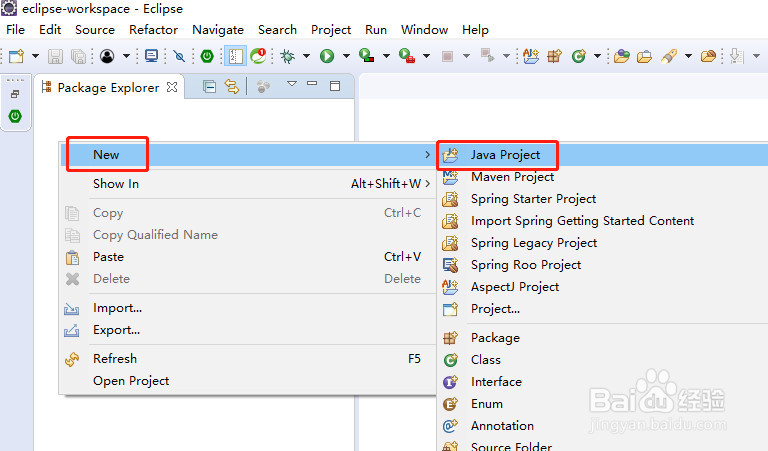Toggle Link with Editor in Package Explorer
768x451 pixels.
(x=232, y=87)
